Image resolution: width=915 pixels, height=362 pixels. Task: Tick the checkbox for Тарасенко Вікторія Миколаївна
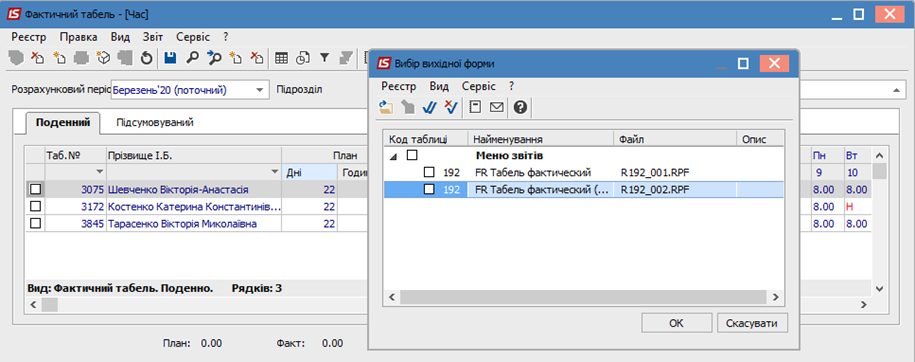(36, 223)
